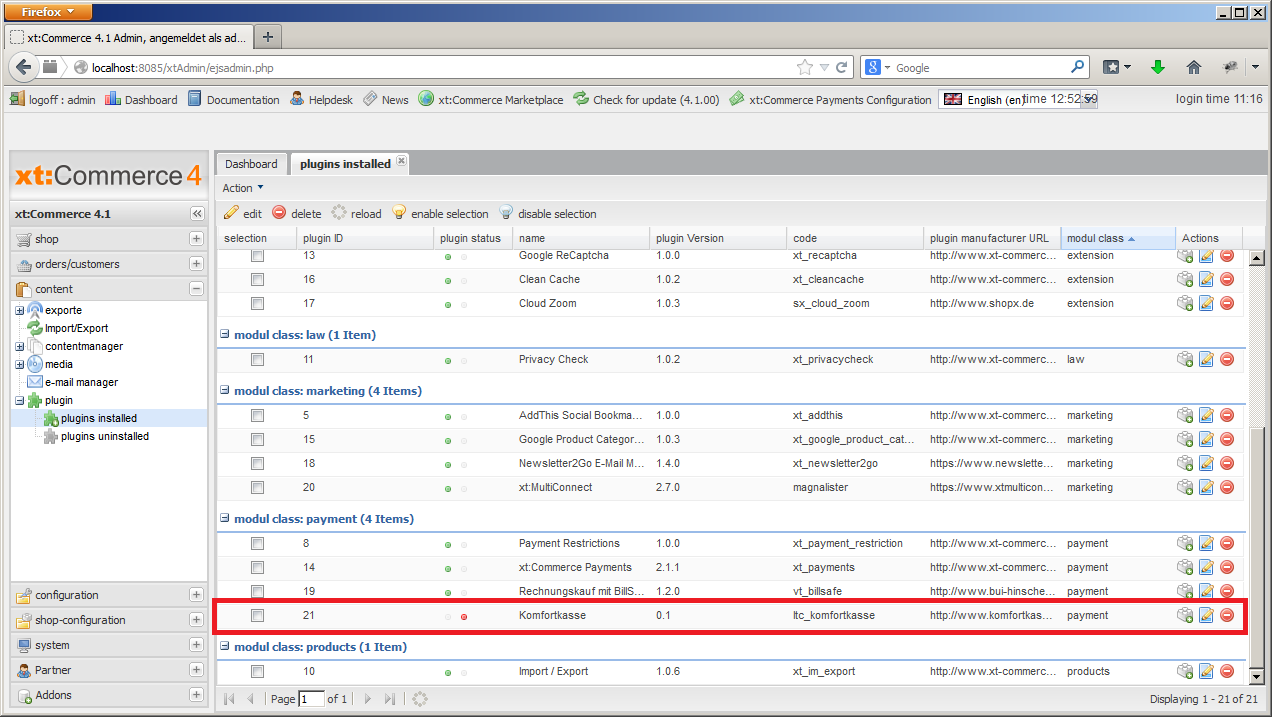
Task: Click first action icon for Payment Restrictions
Action: pyautogui.click(x=1185, y=543)
